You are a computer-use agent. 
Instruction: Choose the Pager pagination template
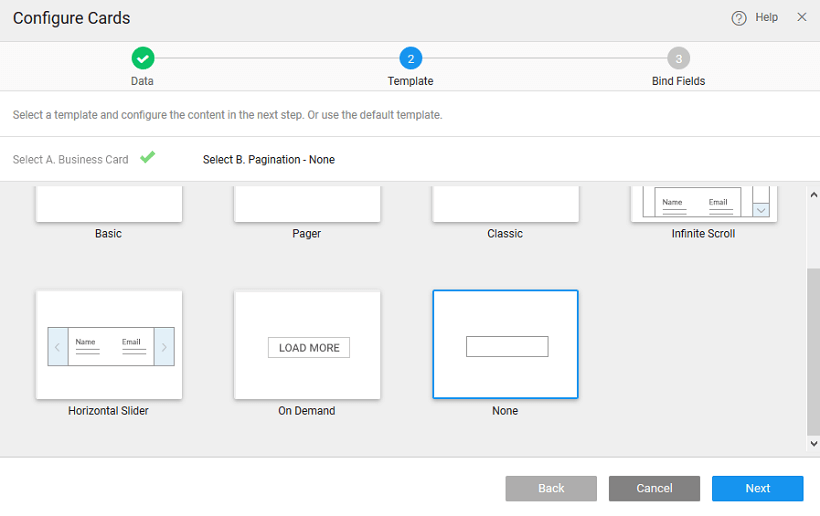[x=307, y=205]
